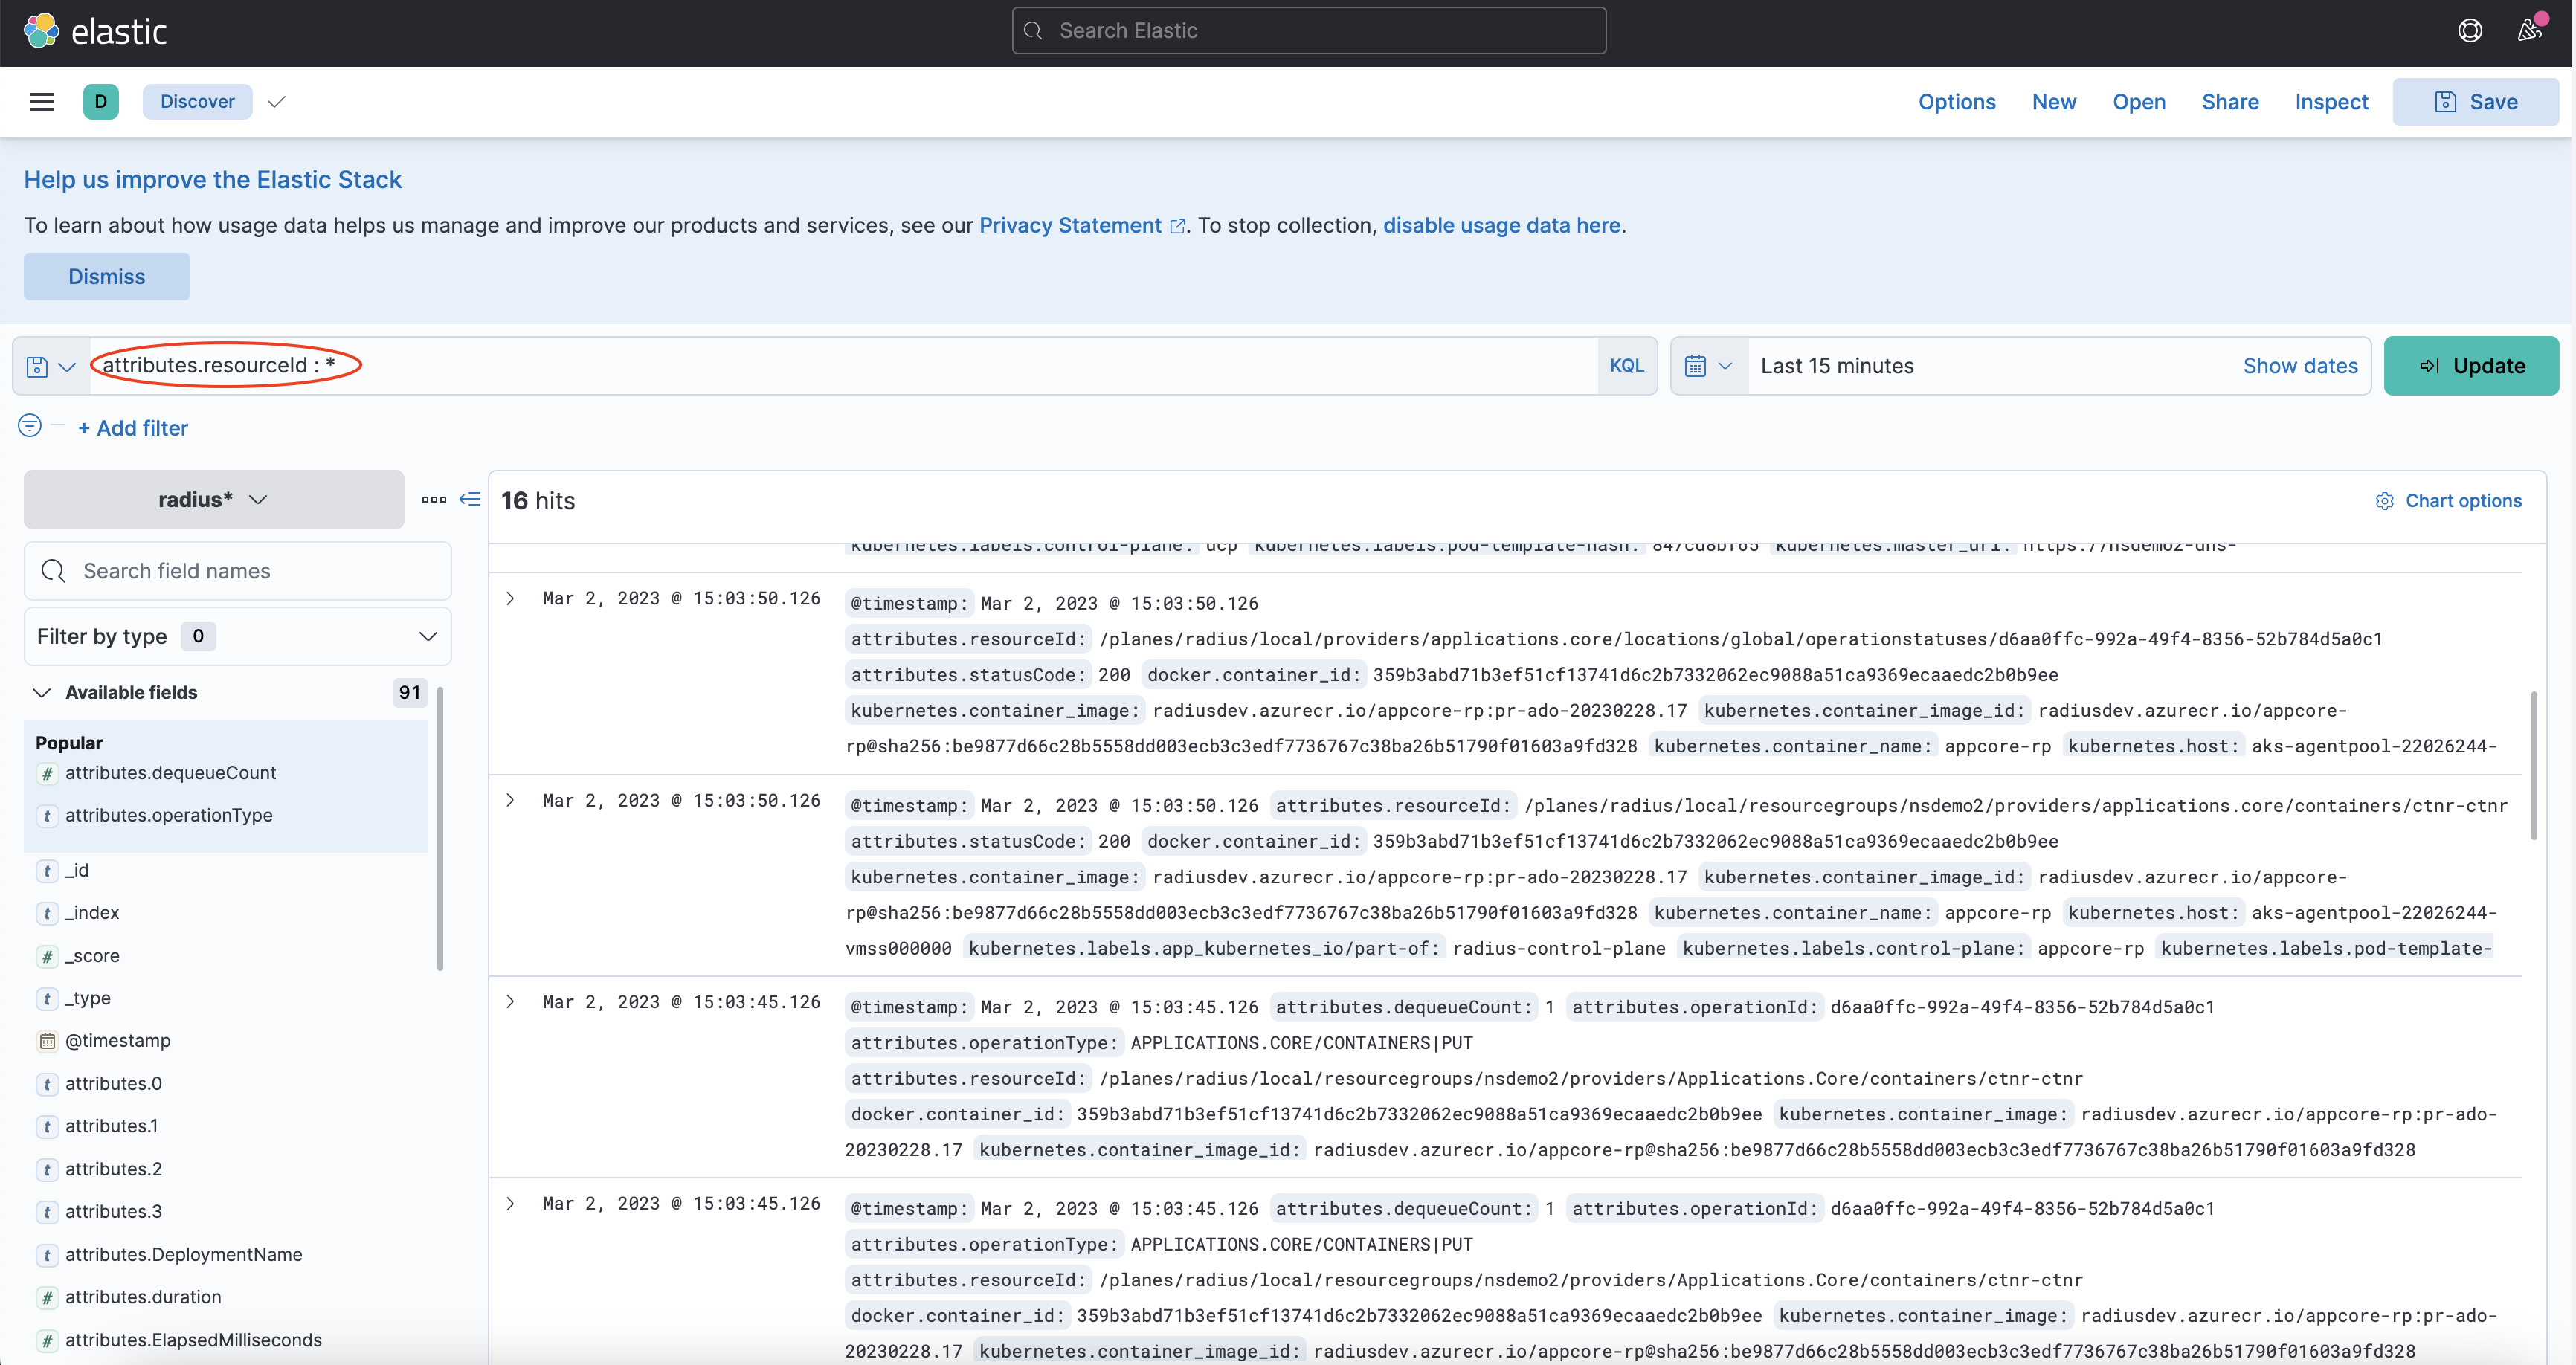The image size is (2576, 1365).
Task: Select the _type field
Action: point(88,999)
